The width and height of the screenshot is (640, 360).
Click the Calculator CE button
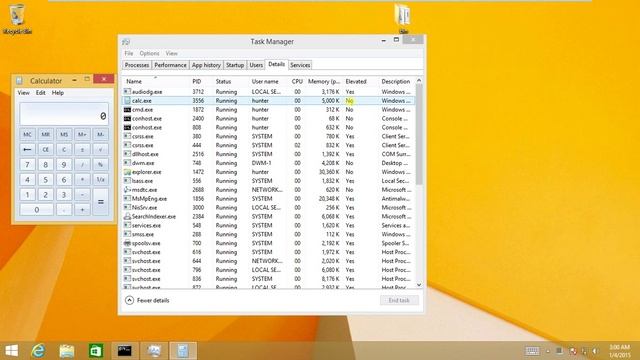(46, 149)
